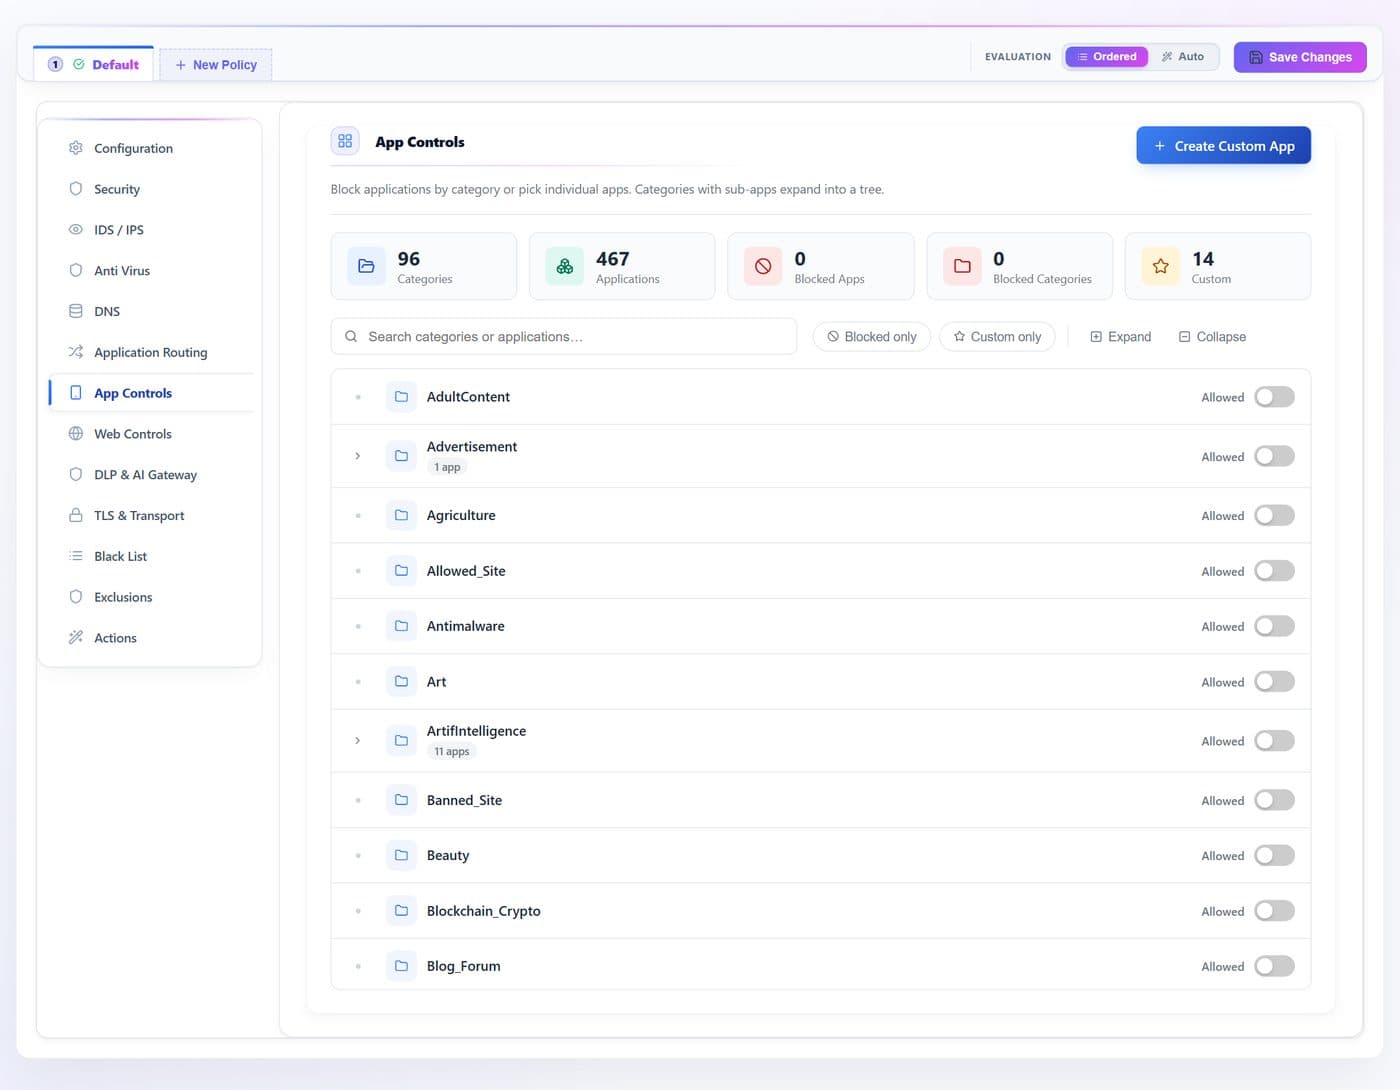Click the Actions magic wand icon
The image size is (1400, 1090).
pyautogui.click(x=75, y=638)
